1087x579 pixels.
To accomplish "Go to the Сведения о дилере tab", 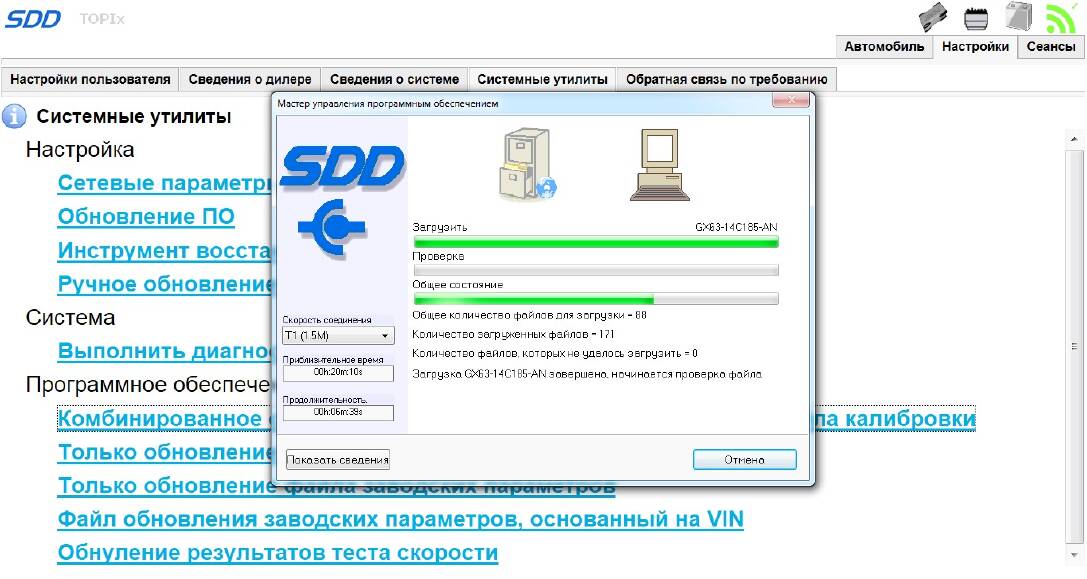I will click(250, 79).
